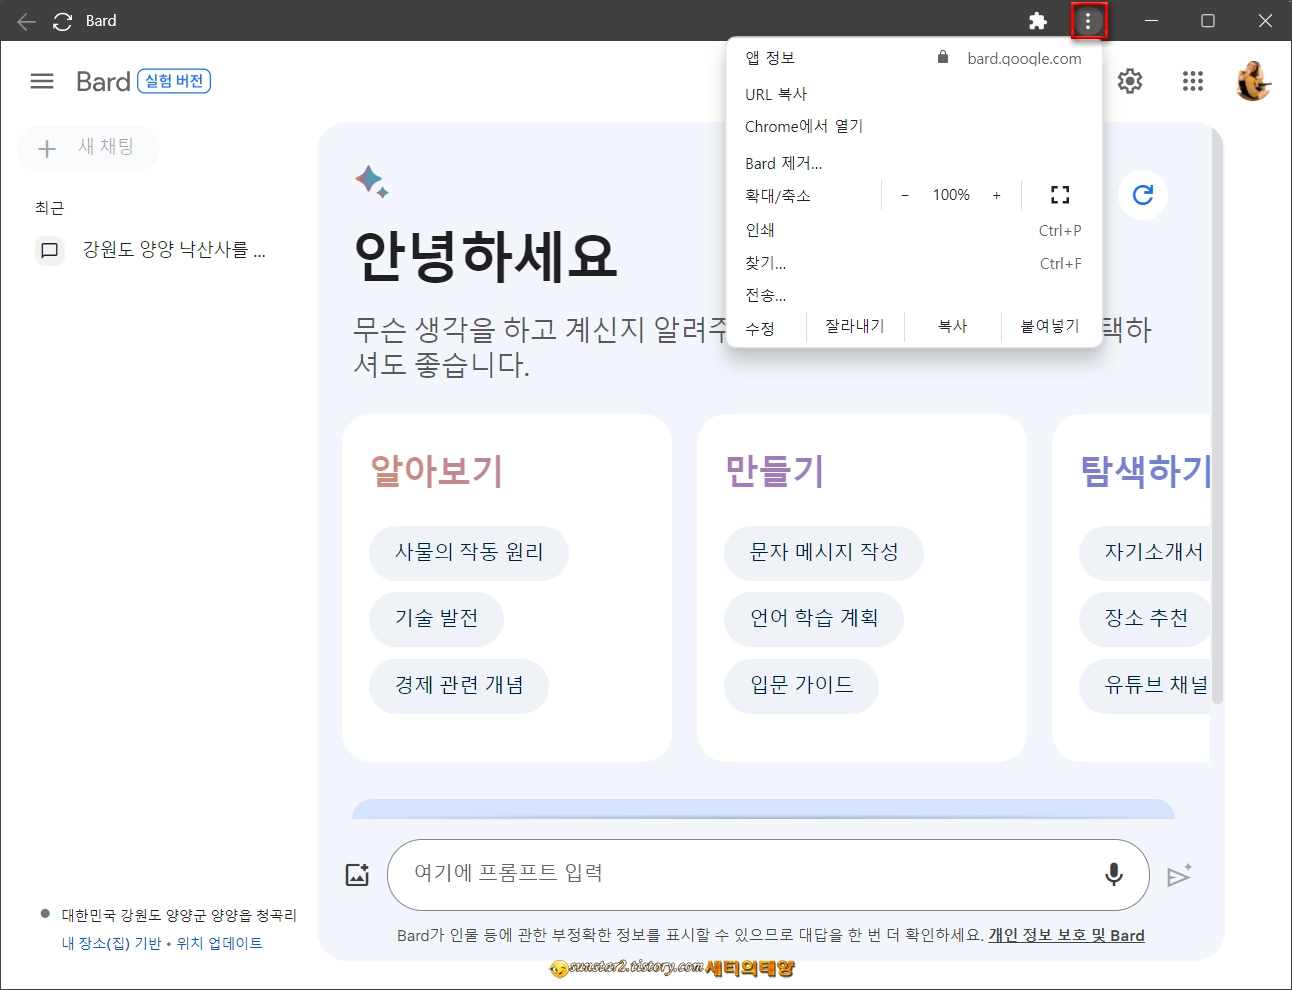
Task: Click the reset chat refresh icon
Action: 1143,195
